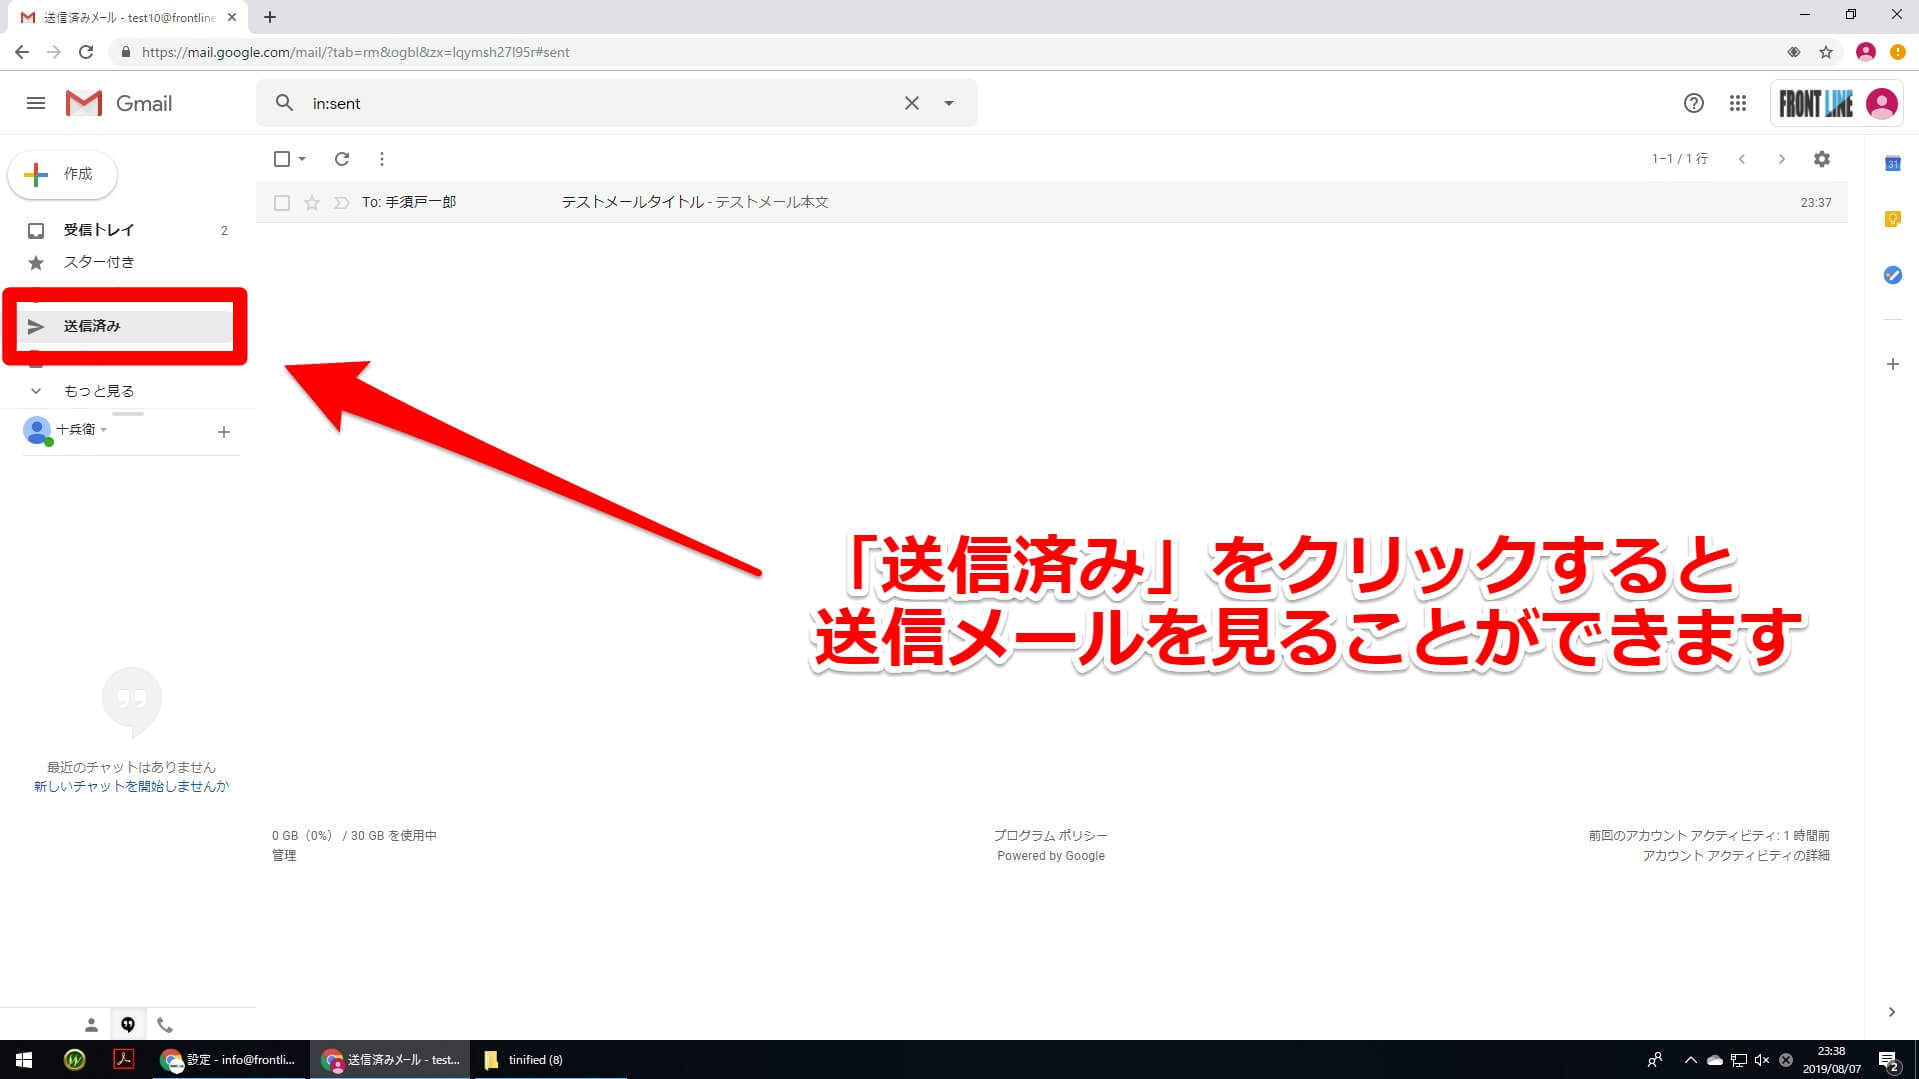Open the Gmail main menu hamburger icon
The image size is (1919, 1079).
coord(36,103)
